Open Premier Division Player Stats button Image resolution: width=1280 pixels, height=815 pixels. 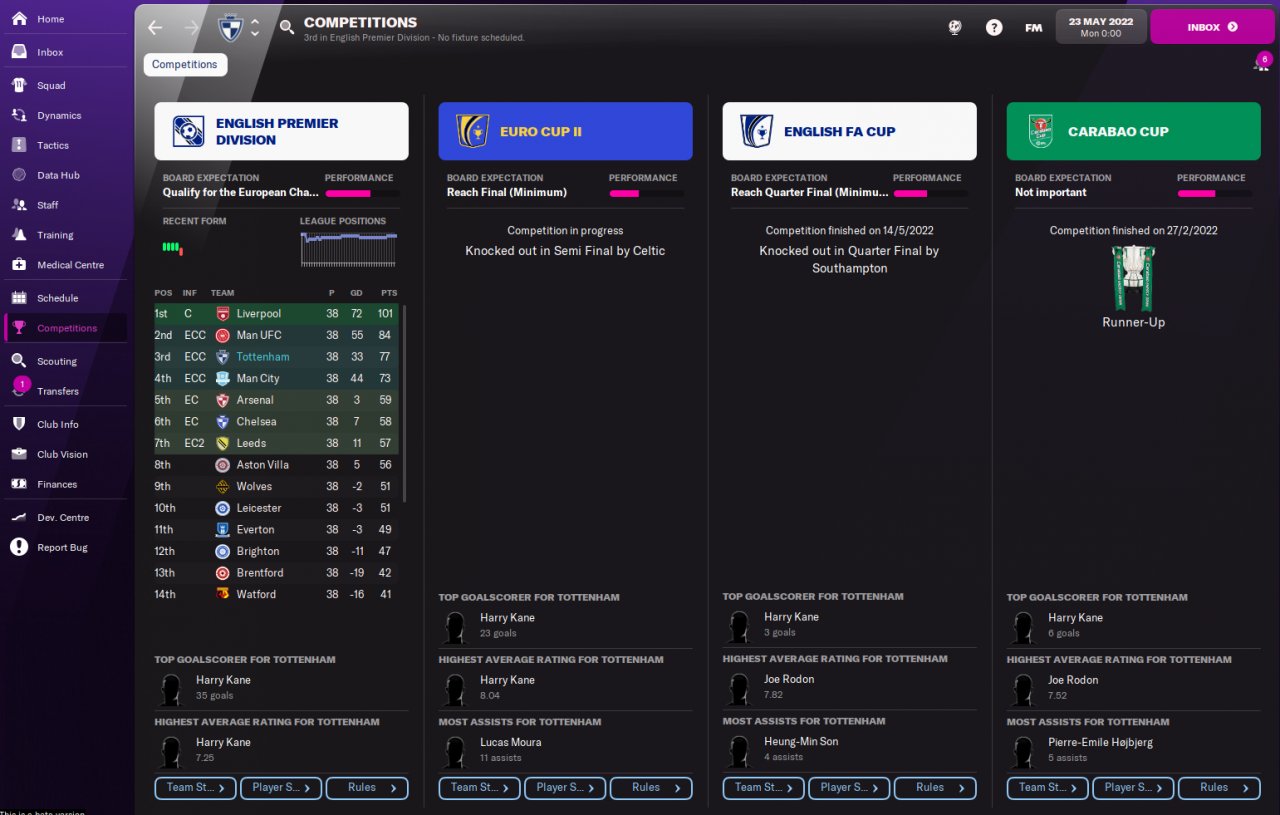click(281, 788)
